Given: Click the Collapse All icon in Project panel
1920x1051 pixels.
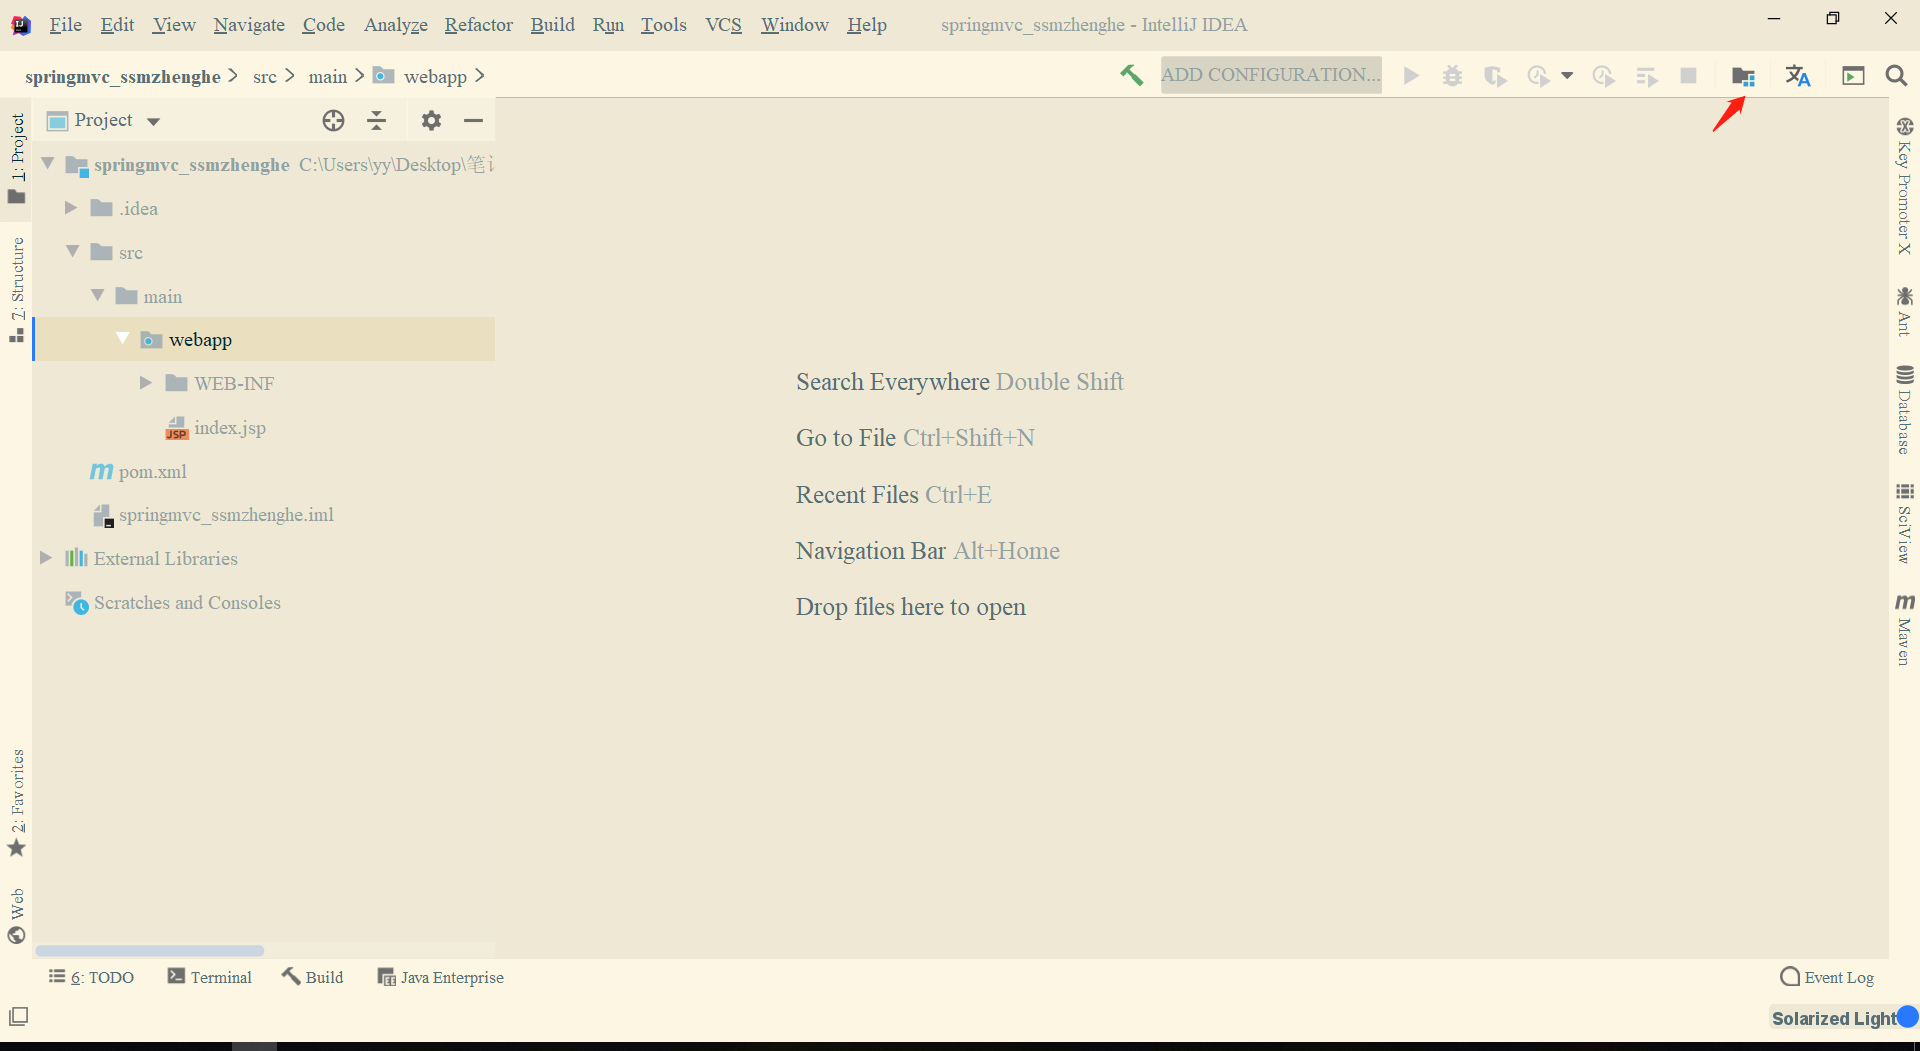Looking at the screenshot, I should click(376, 121).
